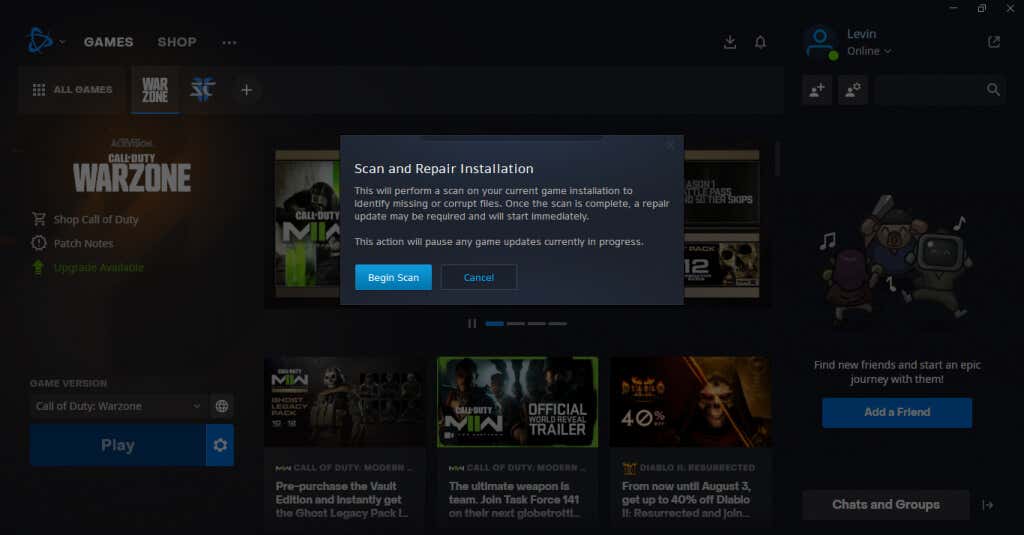Click the MWII featured banner image
Screen dimensions: 1024x535
(x=307, y=223)
